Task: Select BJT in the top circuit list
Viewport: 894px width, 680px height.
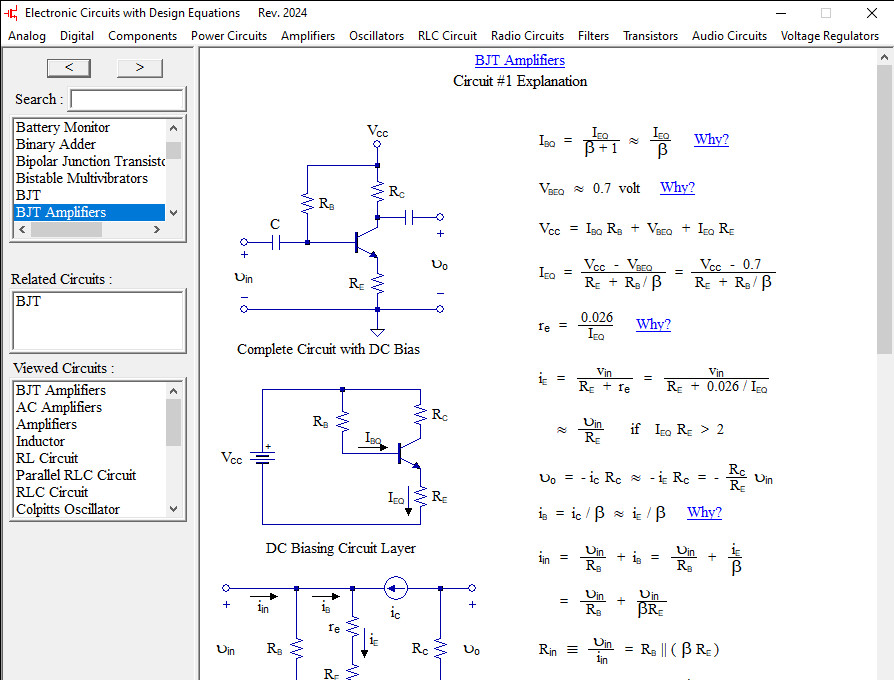Action: pyautogui.click(x=90, y=195)
